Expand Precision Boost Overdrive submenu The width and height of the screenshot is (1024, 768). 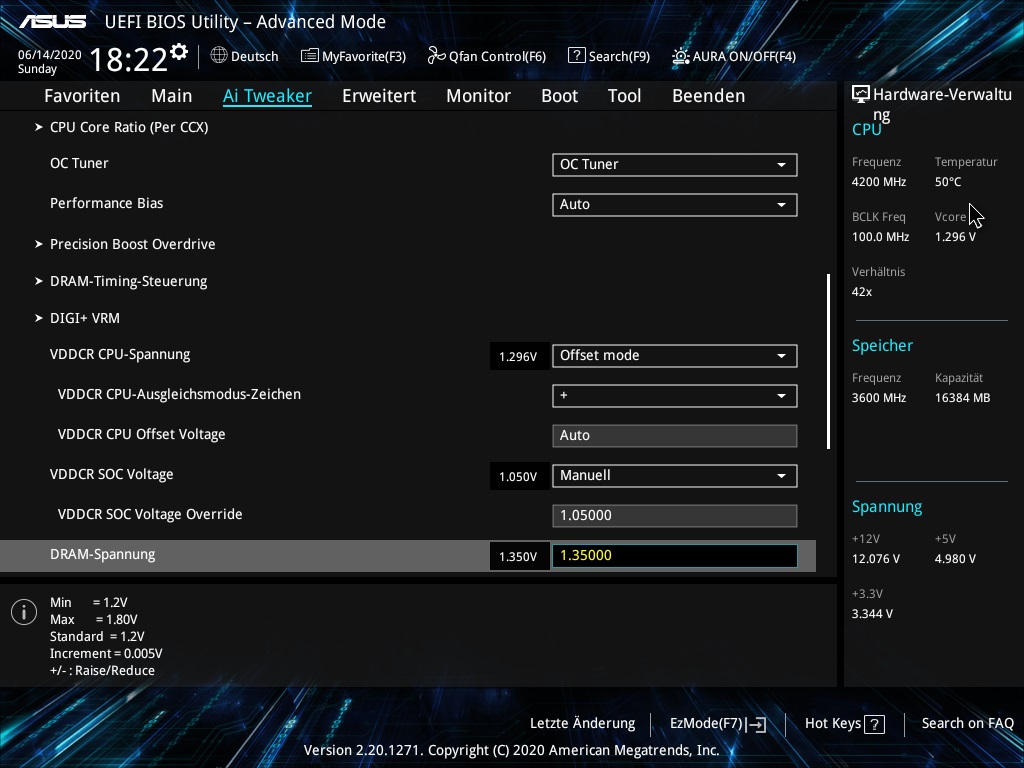point(133,244)
